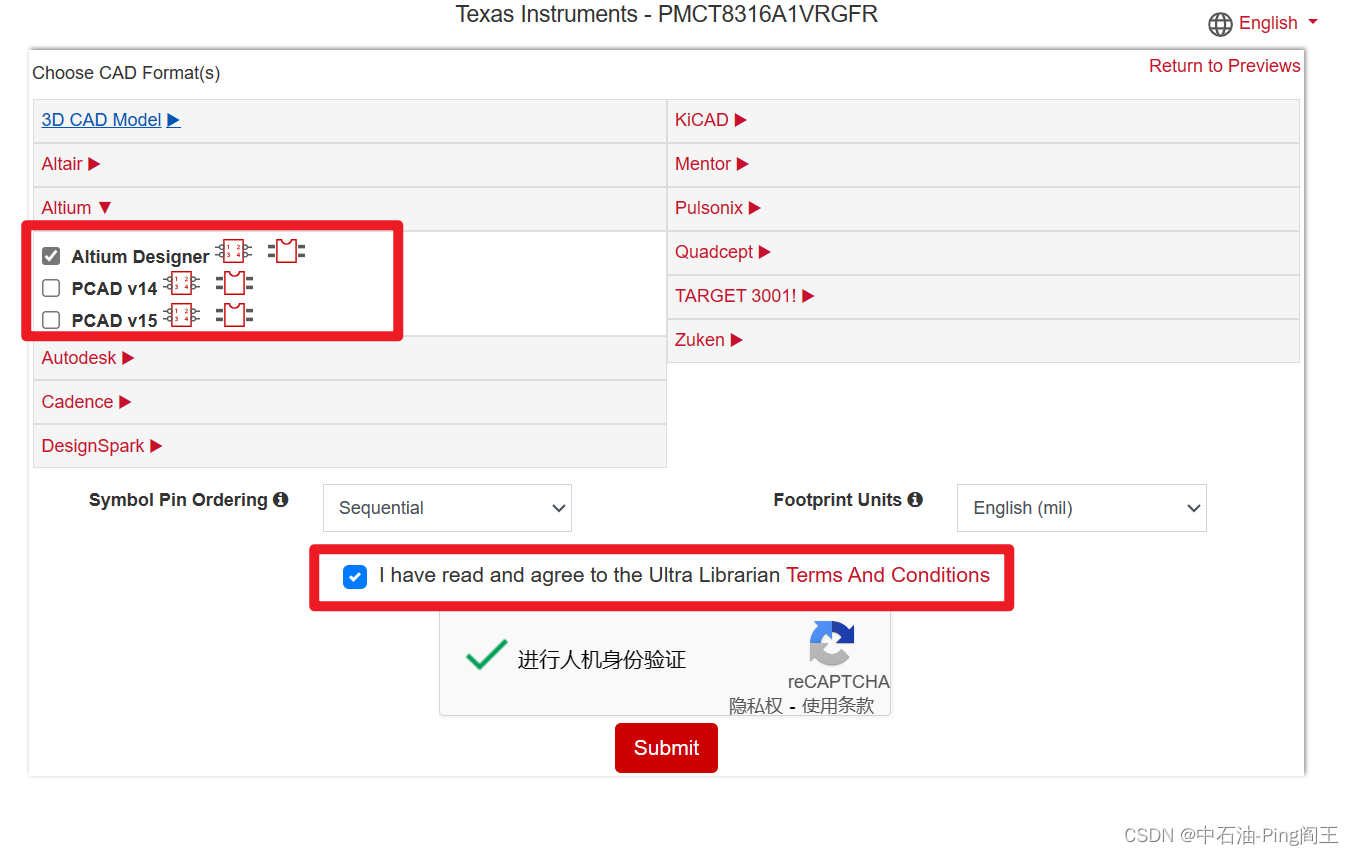Click the symbol icon beside PCAD v14
Screen dimensions: 1354x855
click(182, 283)
